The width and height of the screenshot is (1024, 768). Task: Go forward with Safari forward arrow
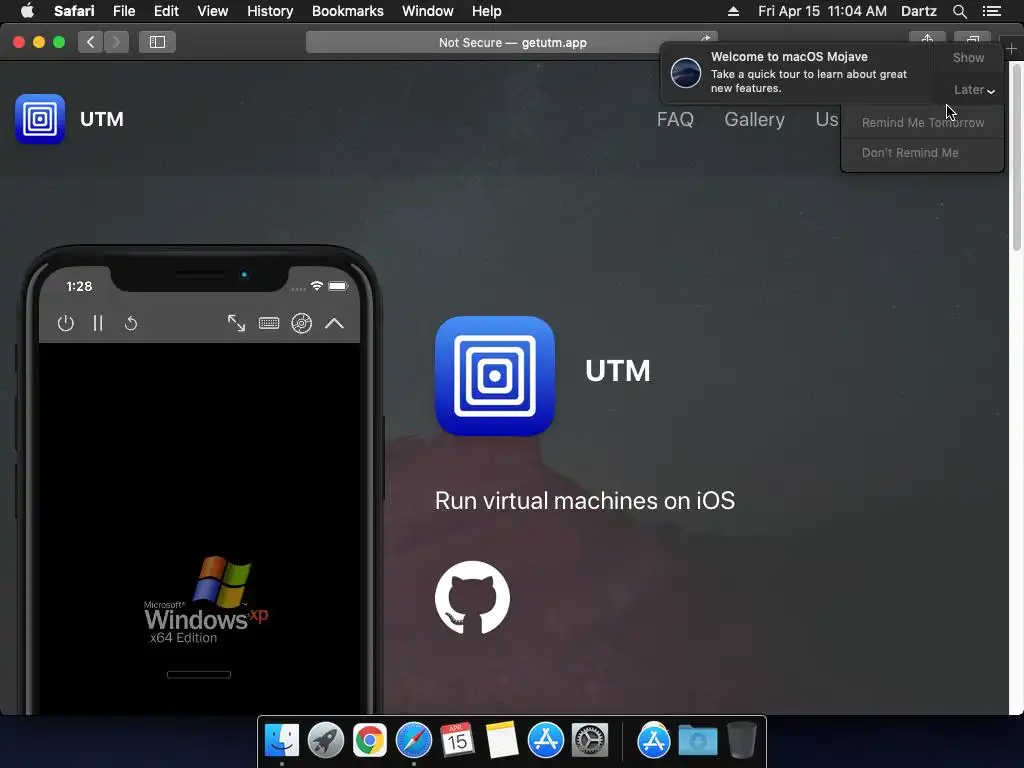(x=116, y=42)
